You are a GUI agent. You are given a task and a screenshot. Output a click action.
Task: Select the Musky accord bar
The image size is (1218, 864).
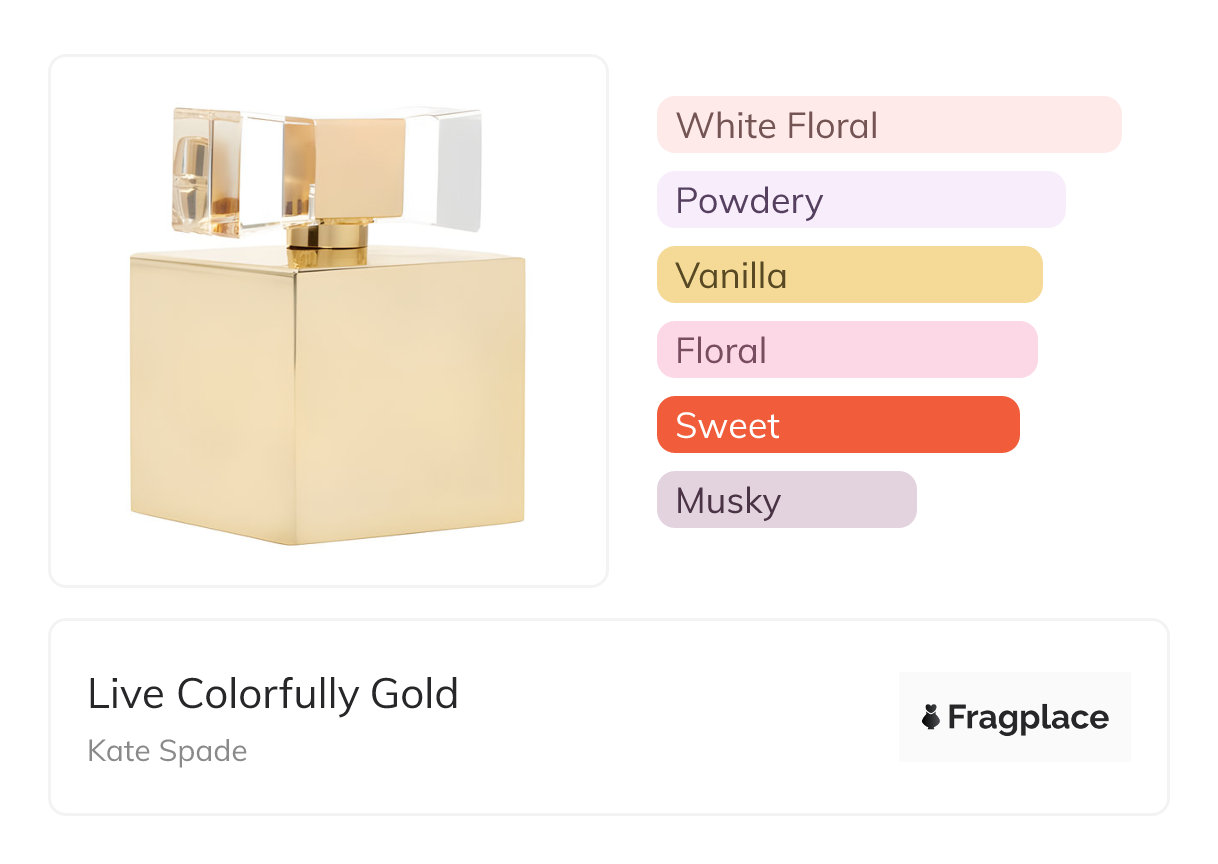[786, 500]
